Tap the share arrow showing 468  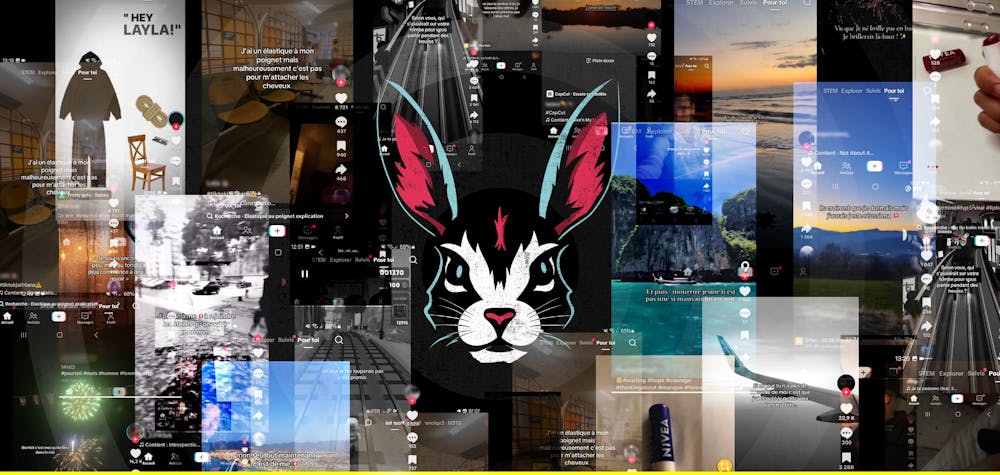(x=341, y=169)
